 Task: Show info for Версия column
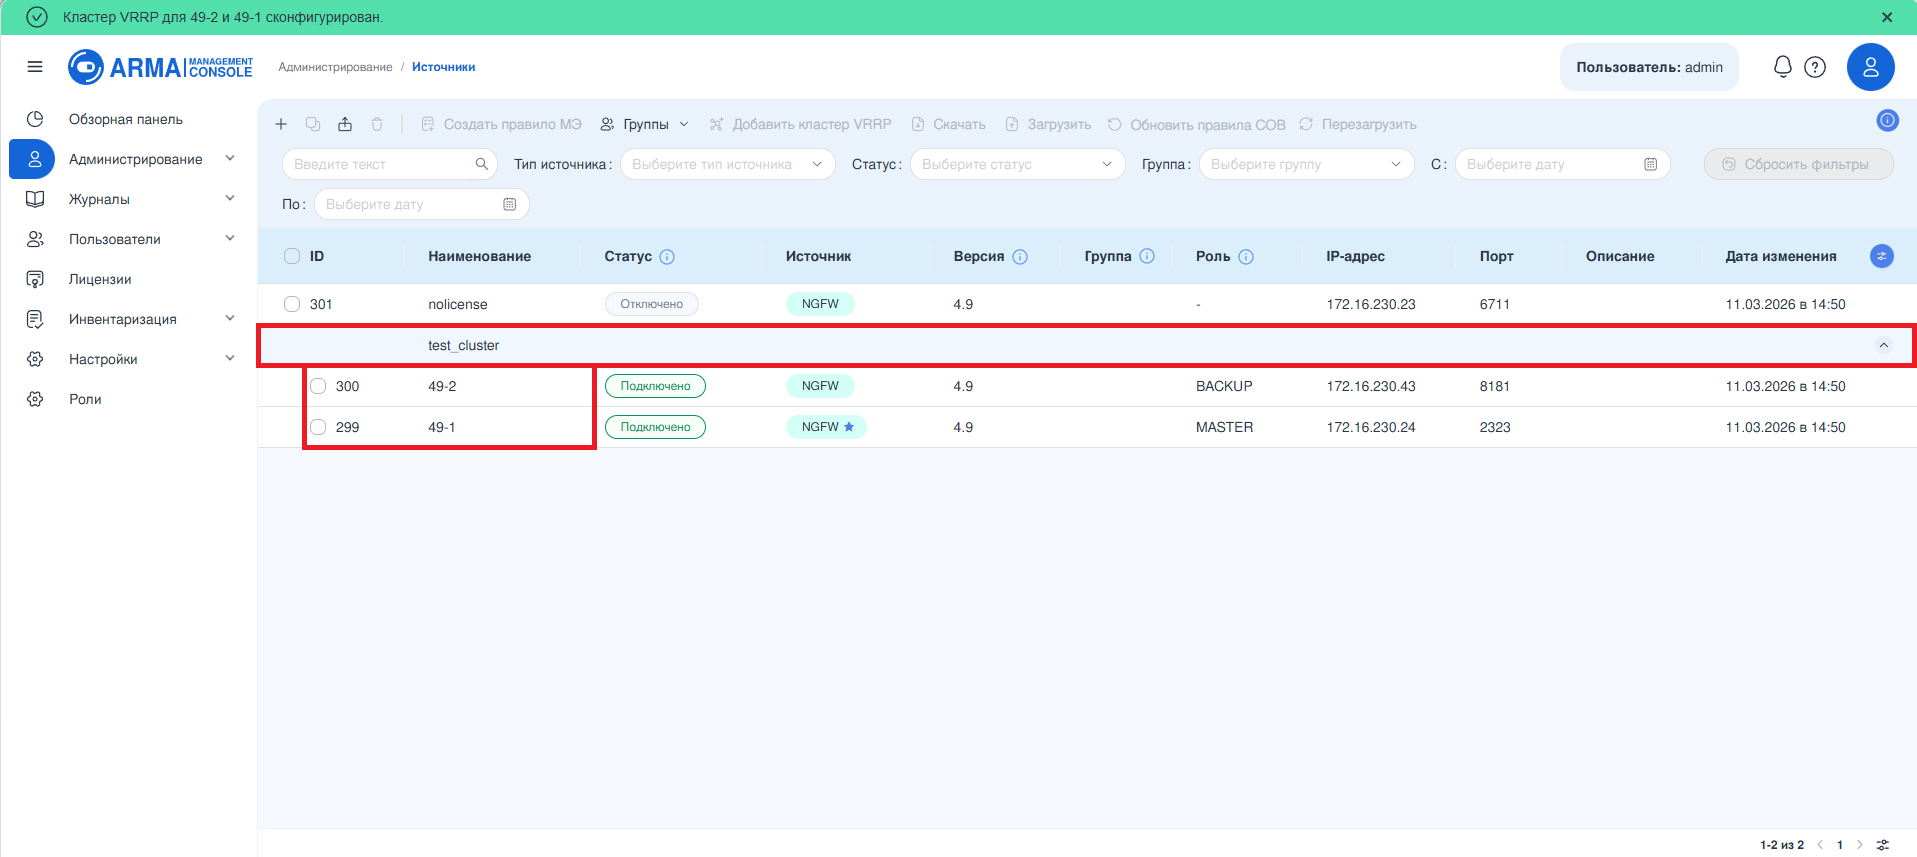tap(1020, 257)
